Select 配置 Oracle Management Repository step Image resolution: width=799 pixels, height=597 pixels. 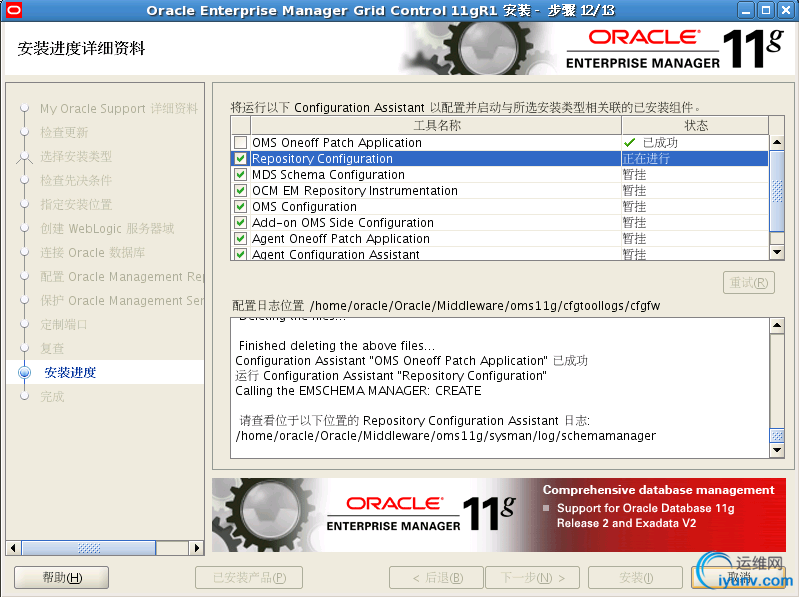tap(122, 277)
